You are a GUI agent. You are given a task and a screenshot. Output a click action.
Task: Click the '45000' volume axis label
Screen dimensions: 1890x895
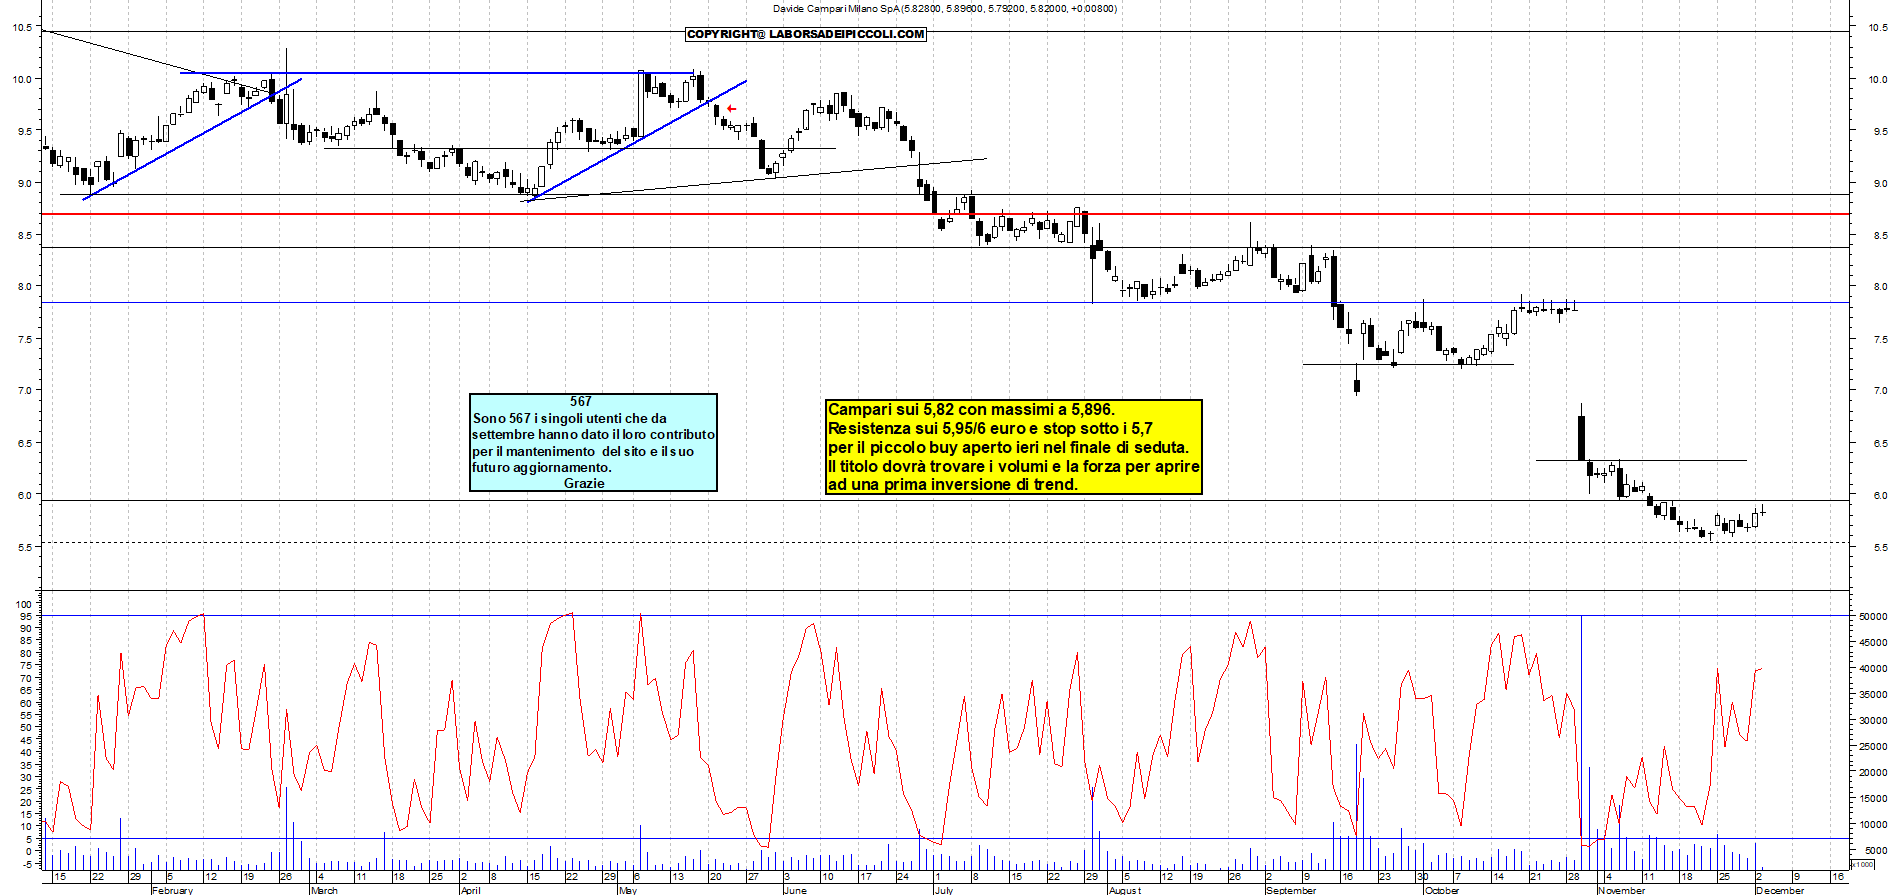click(1873, 643)
